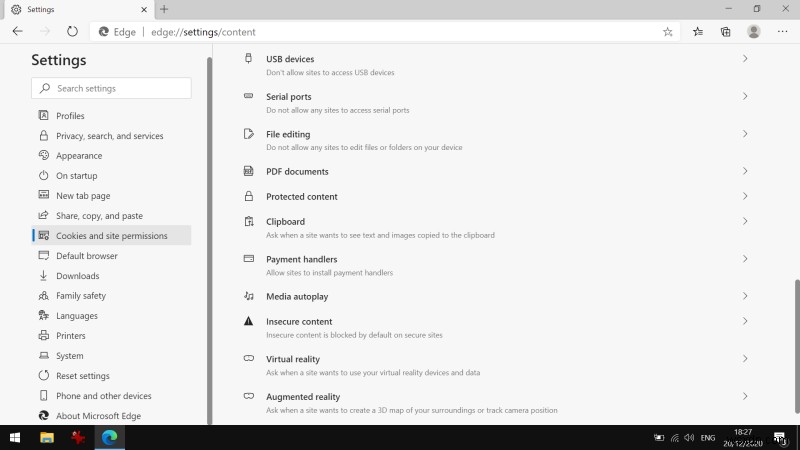Open Phone and other devices section

pyautogui.click(x=111, y=395)
